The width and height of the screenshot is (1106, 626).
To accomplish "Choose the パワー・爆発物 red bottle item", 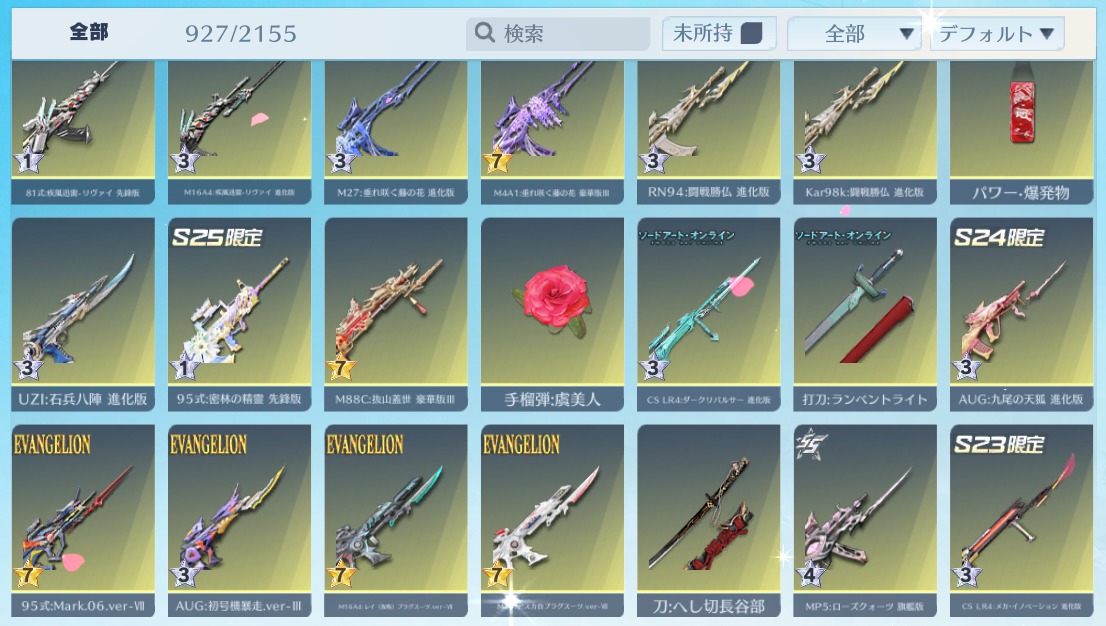I will [1021, 132].
